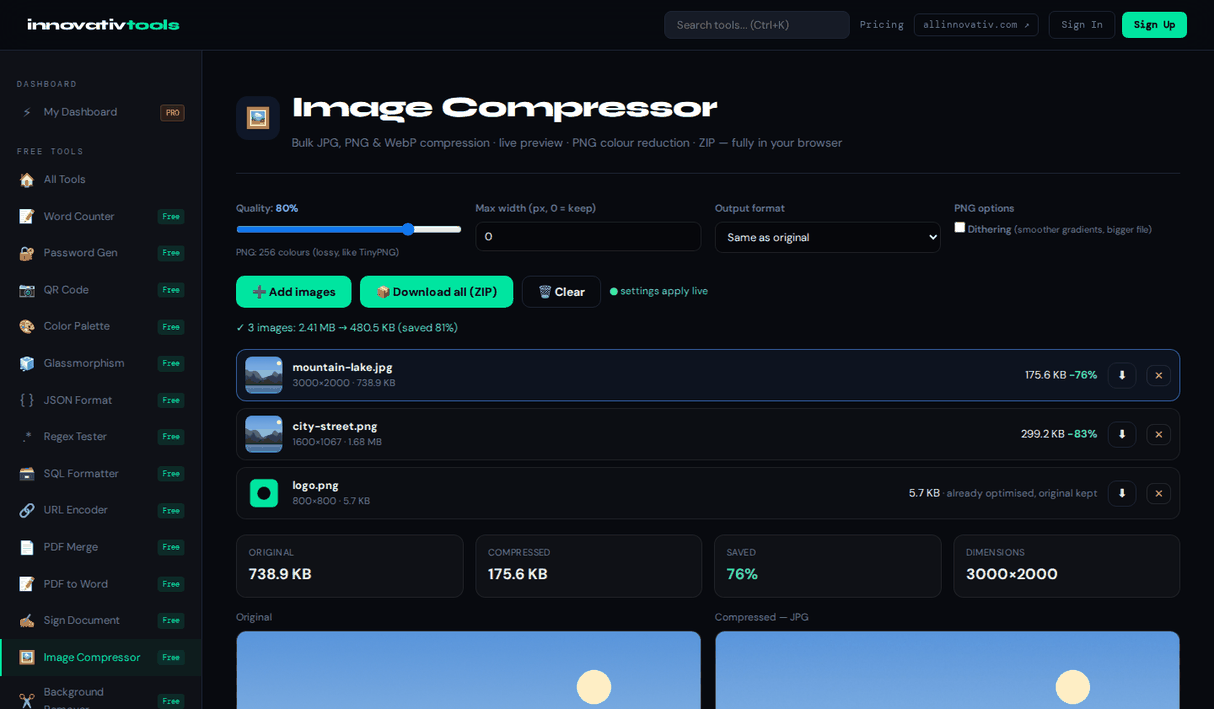Click the Sign Up button
This screenshot has height=709, width=1214.
1154,25
